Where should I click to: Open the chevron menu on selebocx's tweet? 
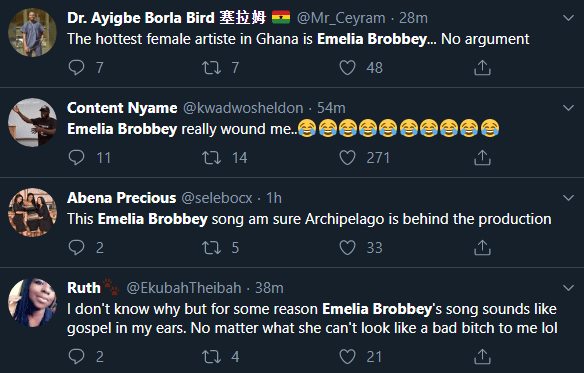click(x=568, y=198)
